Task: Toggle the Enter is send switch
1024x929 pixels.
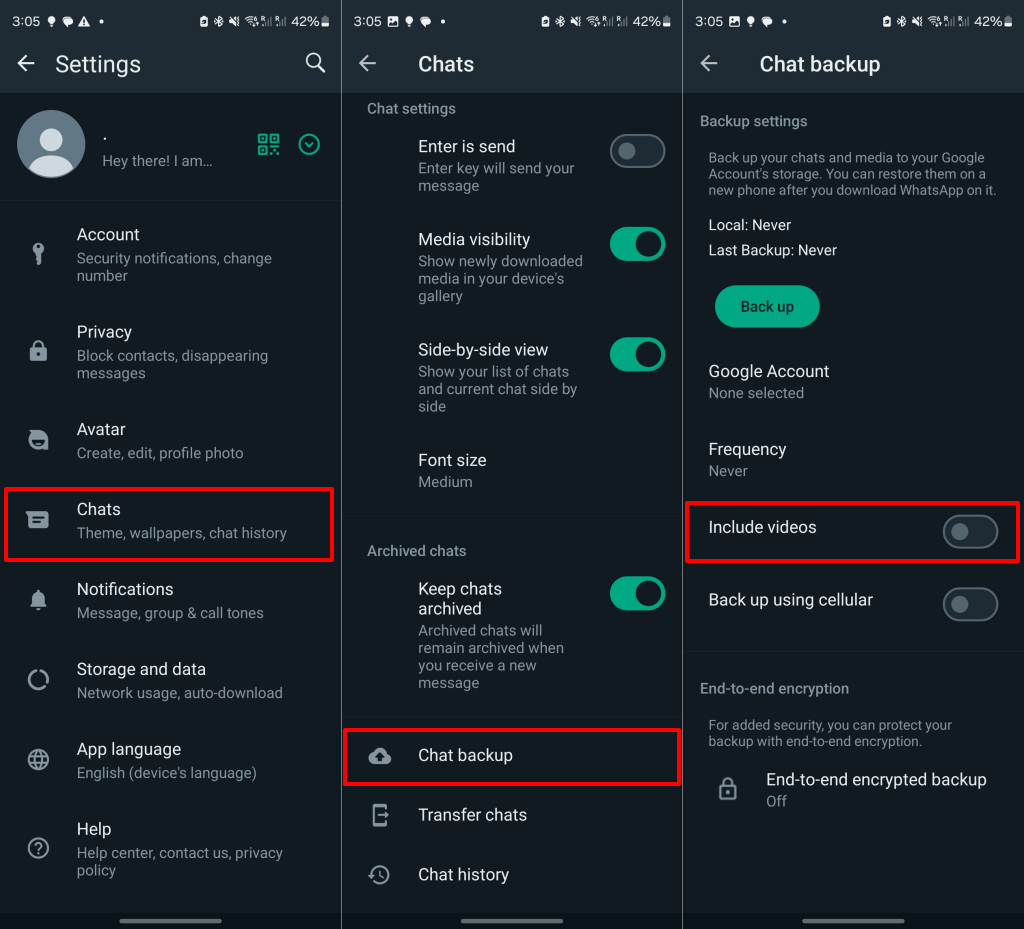Action: pyautogui.click(x=637, y=151)
